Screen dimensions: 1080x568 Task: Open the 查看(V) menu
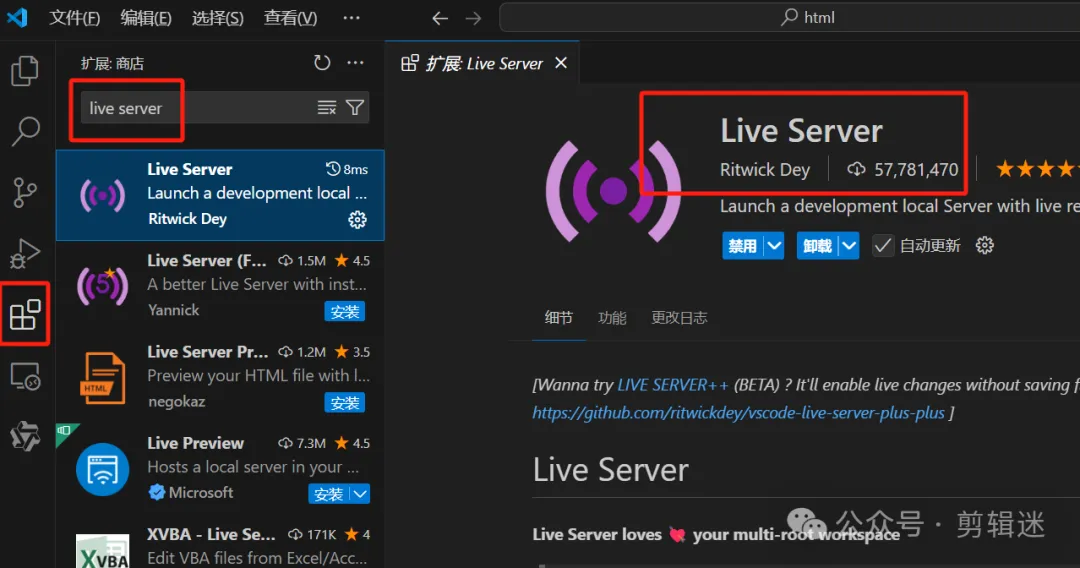pyautogui.click(x=291, y=17)
